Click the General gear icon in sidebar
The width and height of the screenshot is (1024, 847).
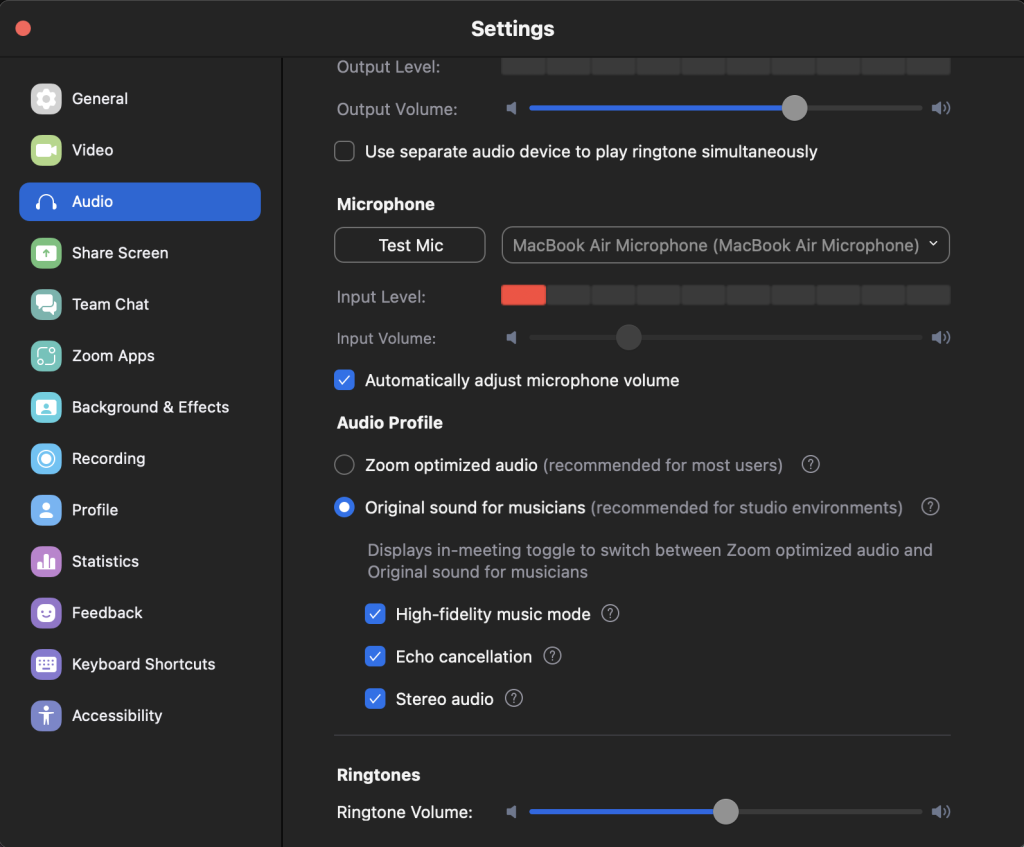46,99
